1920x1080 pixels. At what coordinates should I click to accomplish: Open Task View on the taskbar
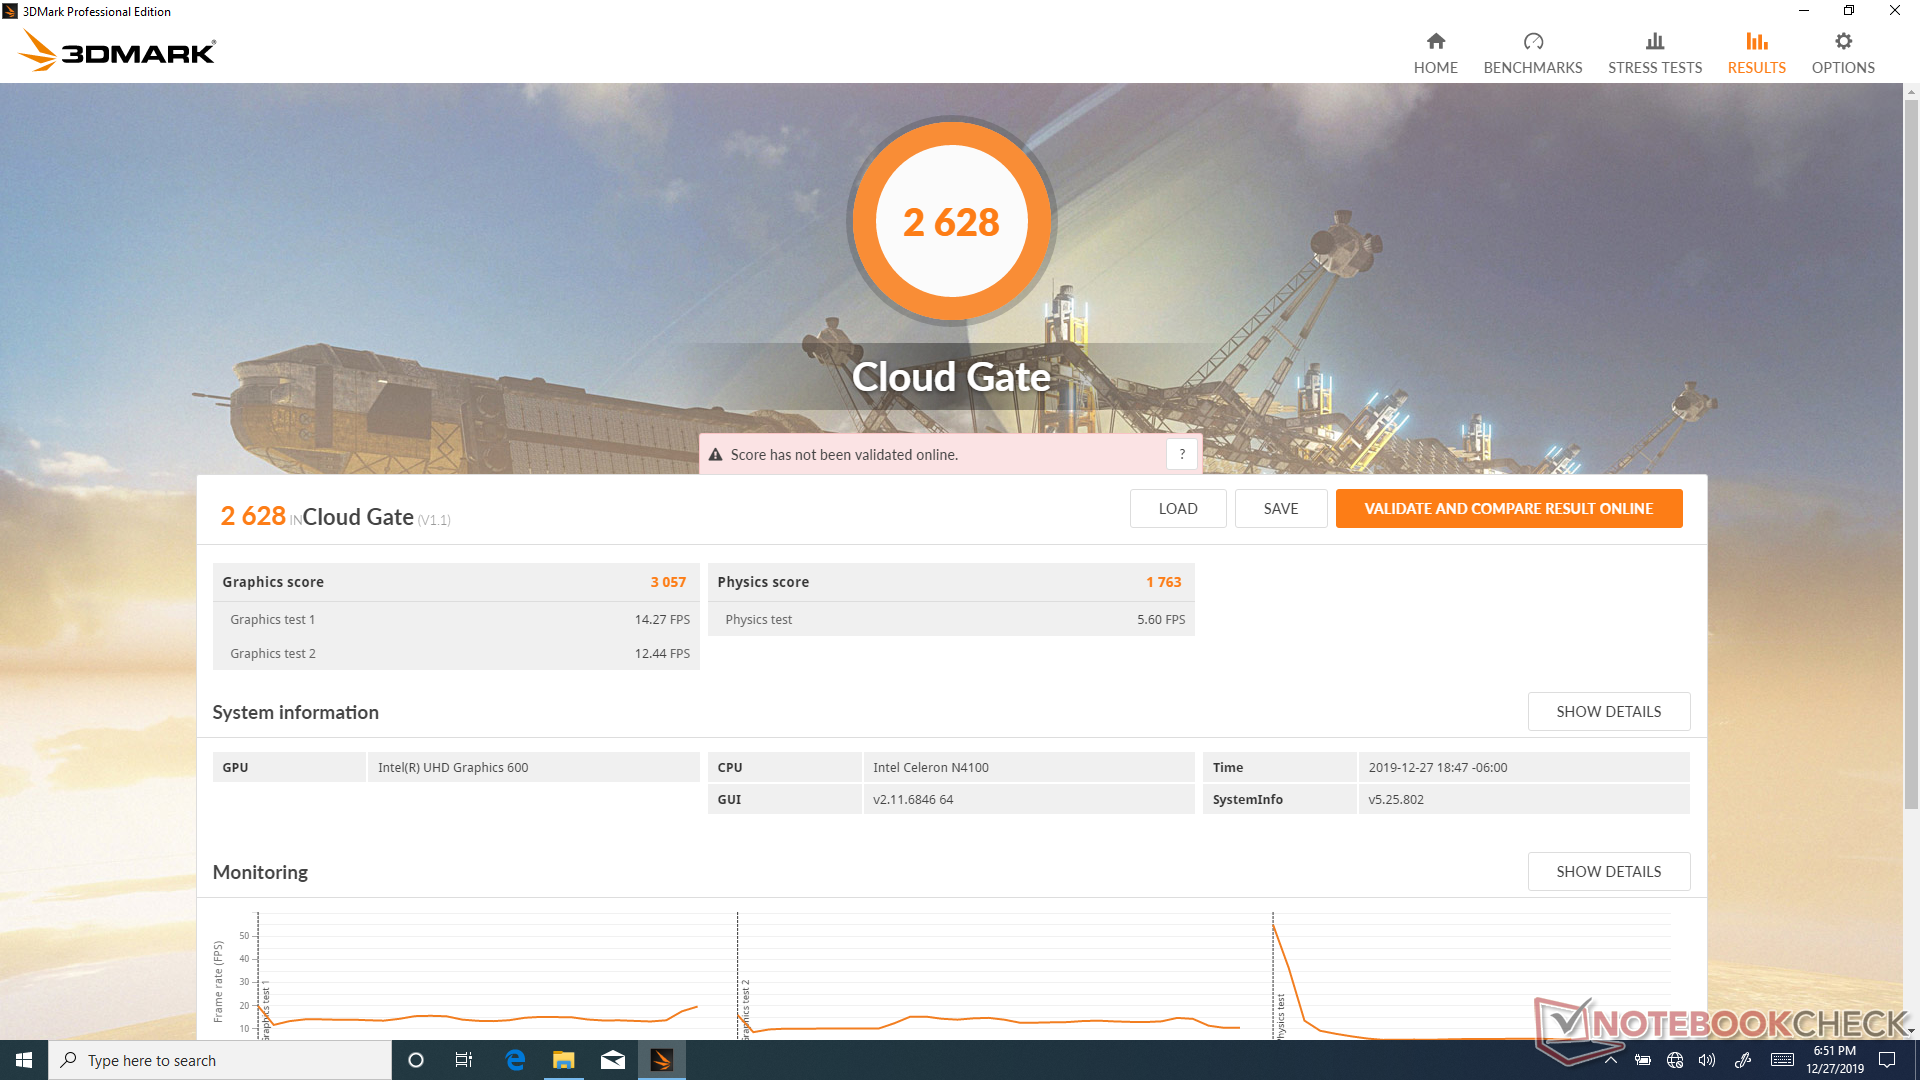pos(464,1060)
